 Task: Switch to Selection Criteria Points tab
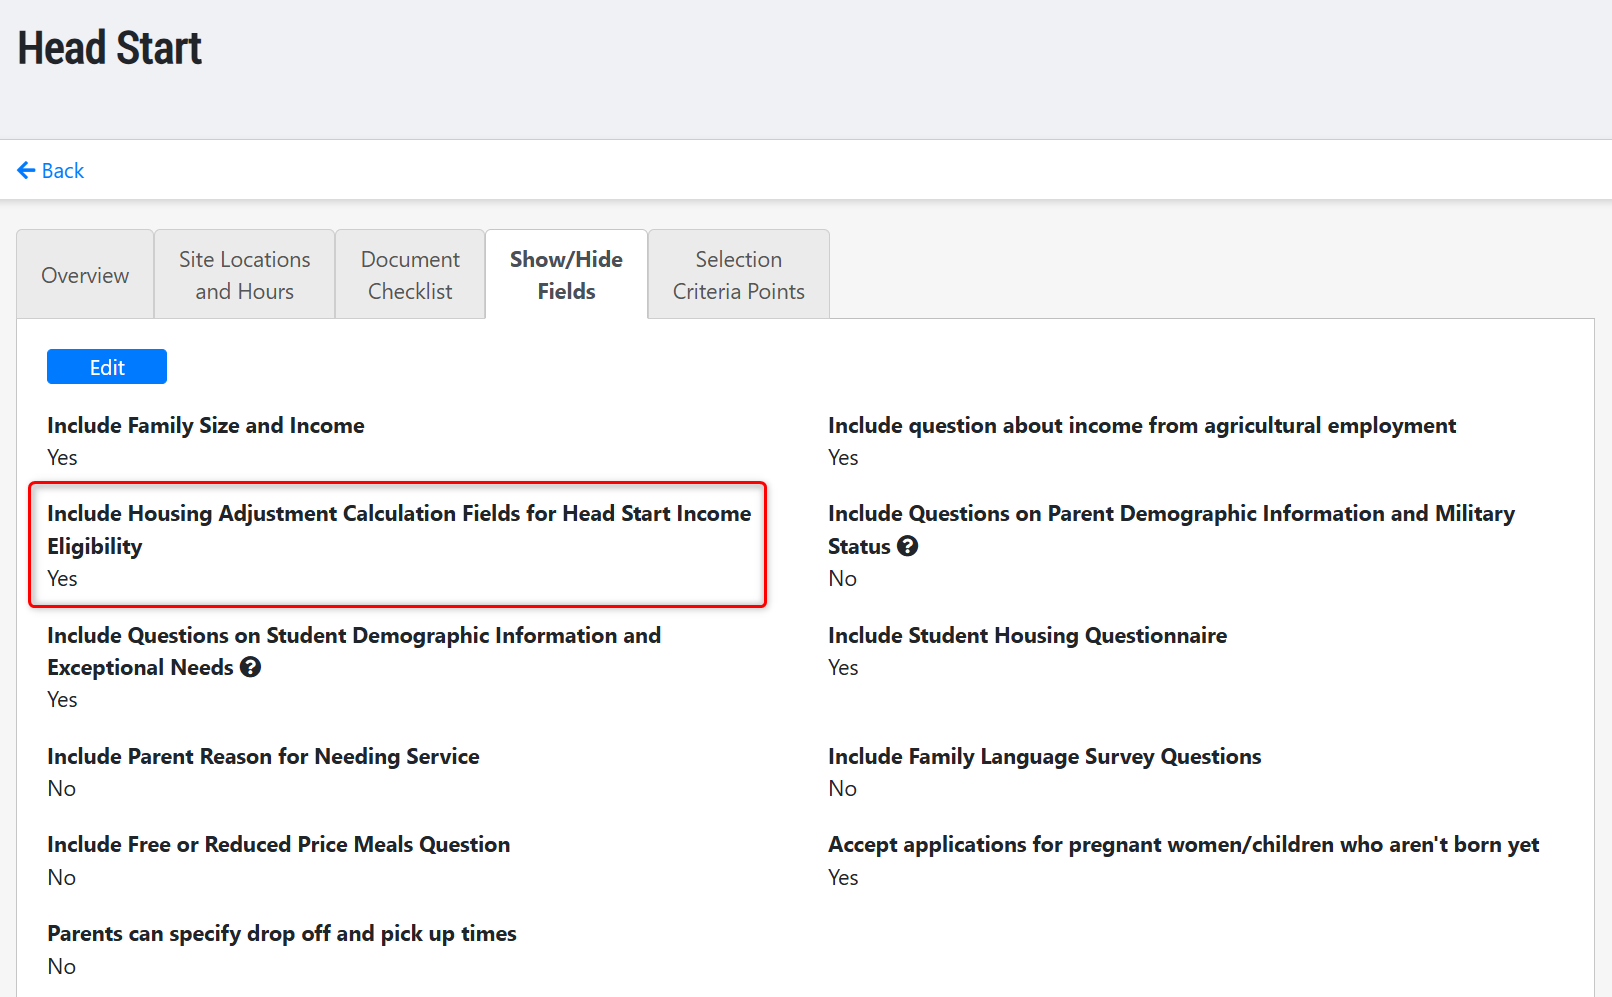click(739, 275)
